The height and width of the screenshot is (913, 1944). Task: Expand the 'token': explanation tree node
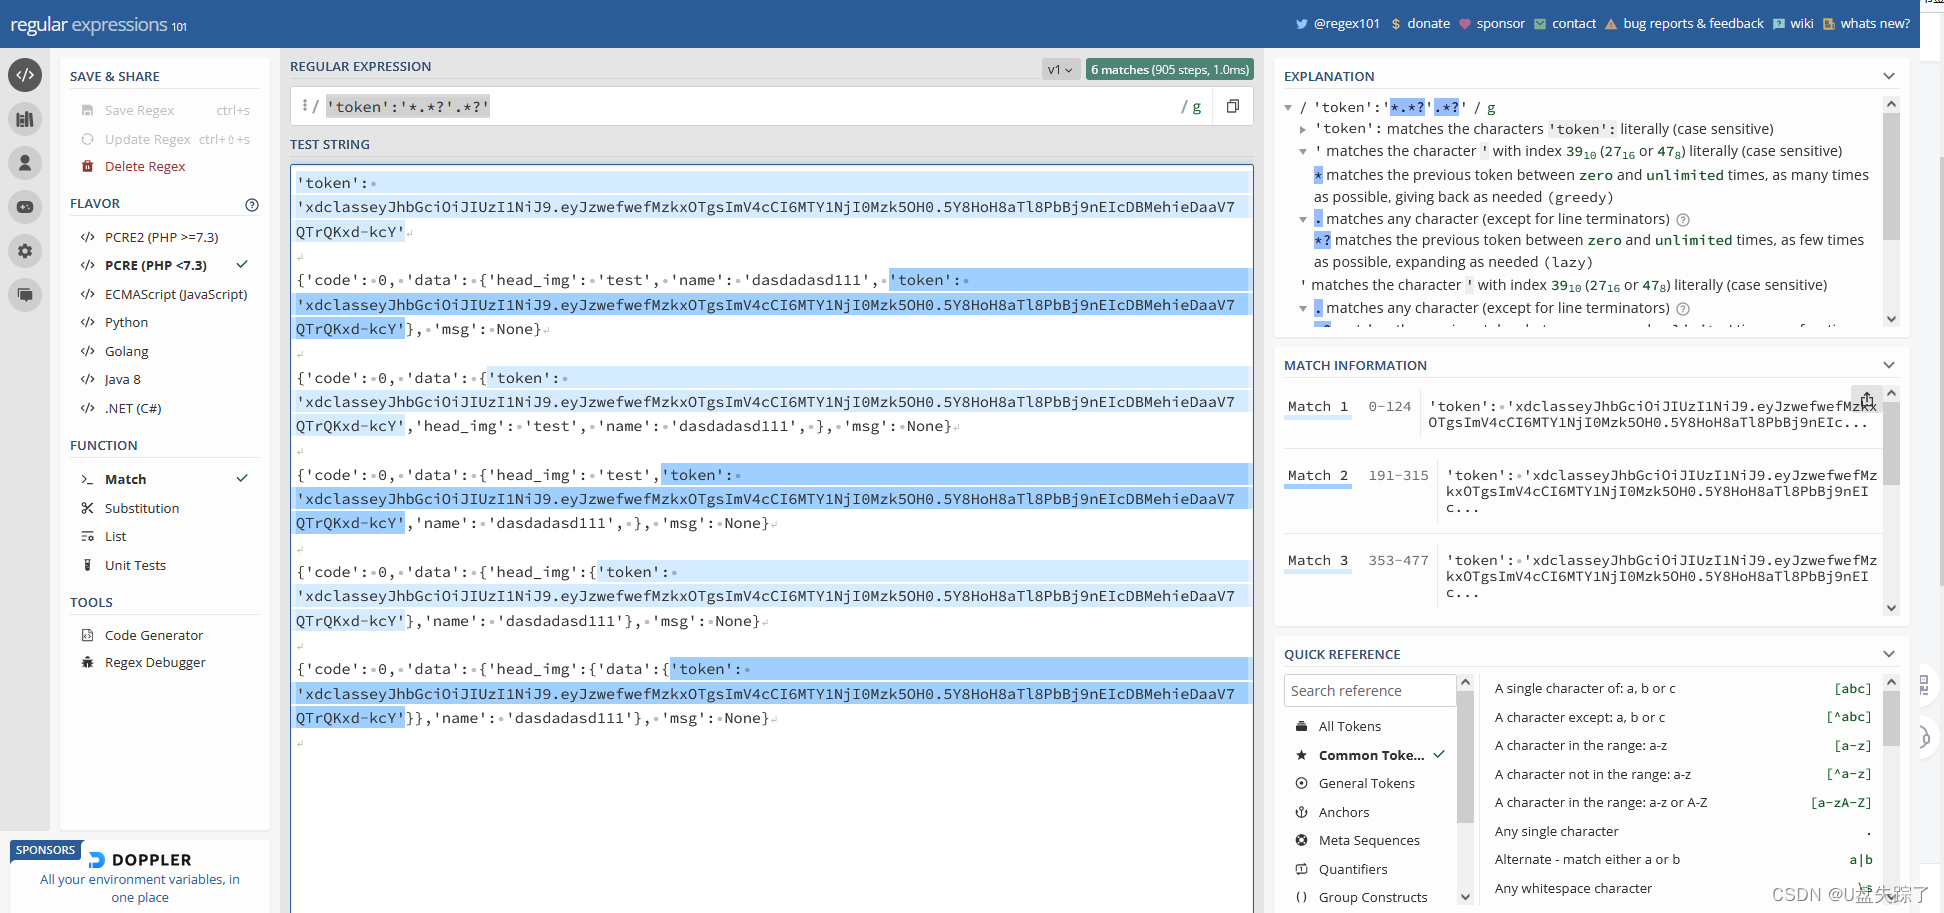(x=1303, y=129)
